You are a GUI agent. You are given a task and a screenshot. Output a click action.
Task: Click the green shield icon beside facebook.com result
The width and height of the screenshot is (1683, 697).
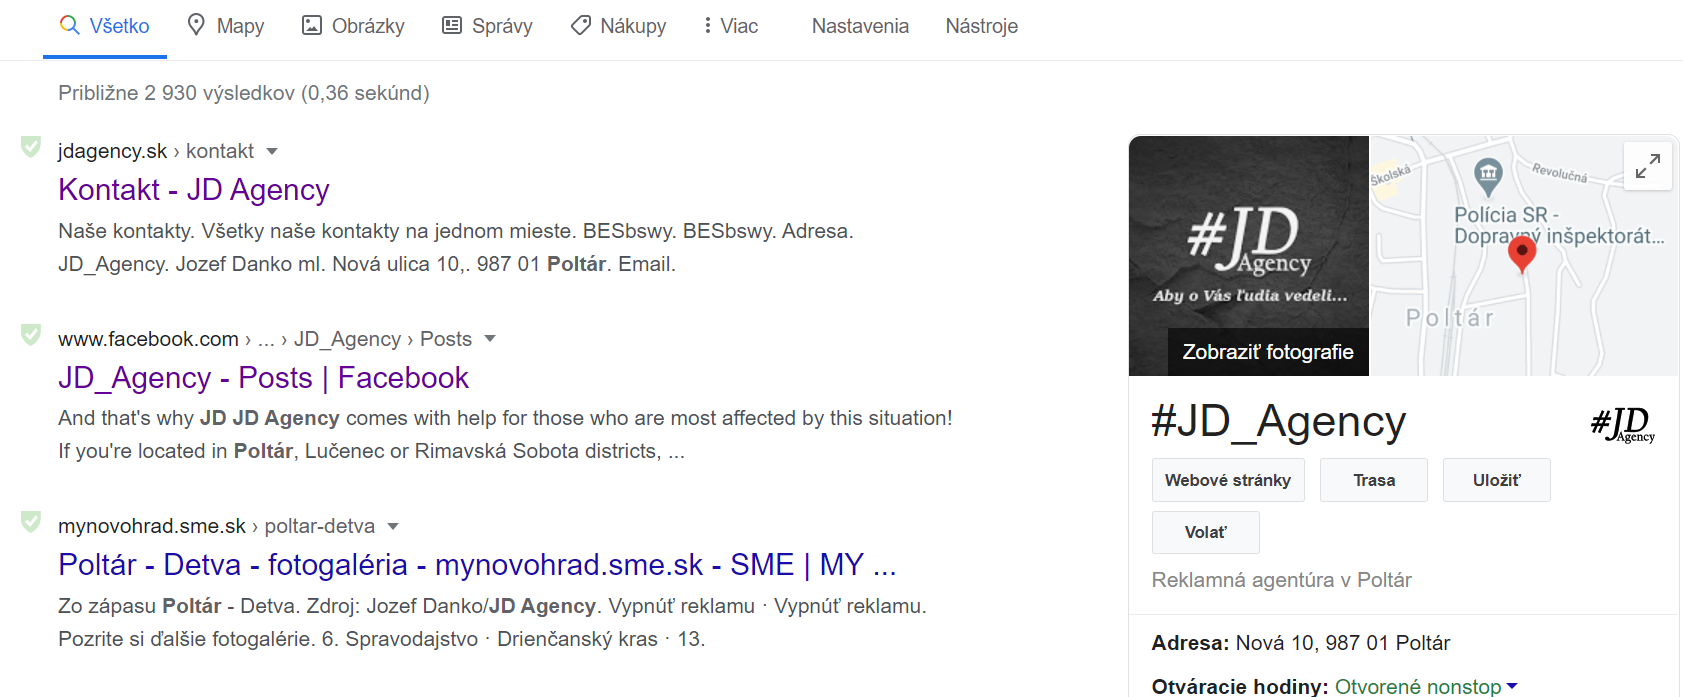click(31, 335)
